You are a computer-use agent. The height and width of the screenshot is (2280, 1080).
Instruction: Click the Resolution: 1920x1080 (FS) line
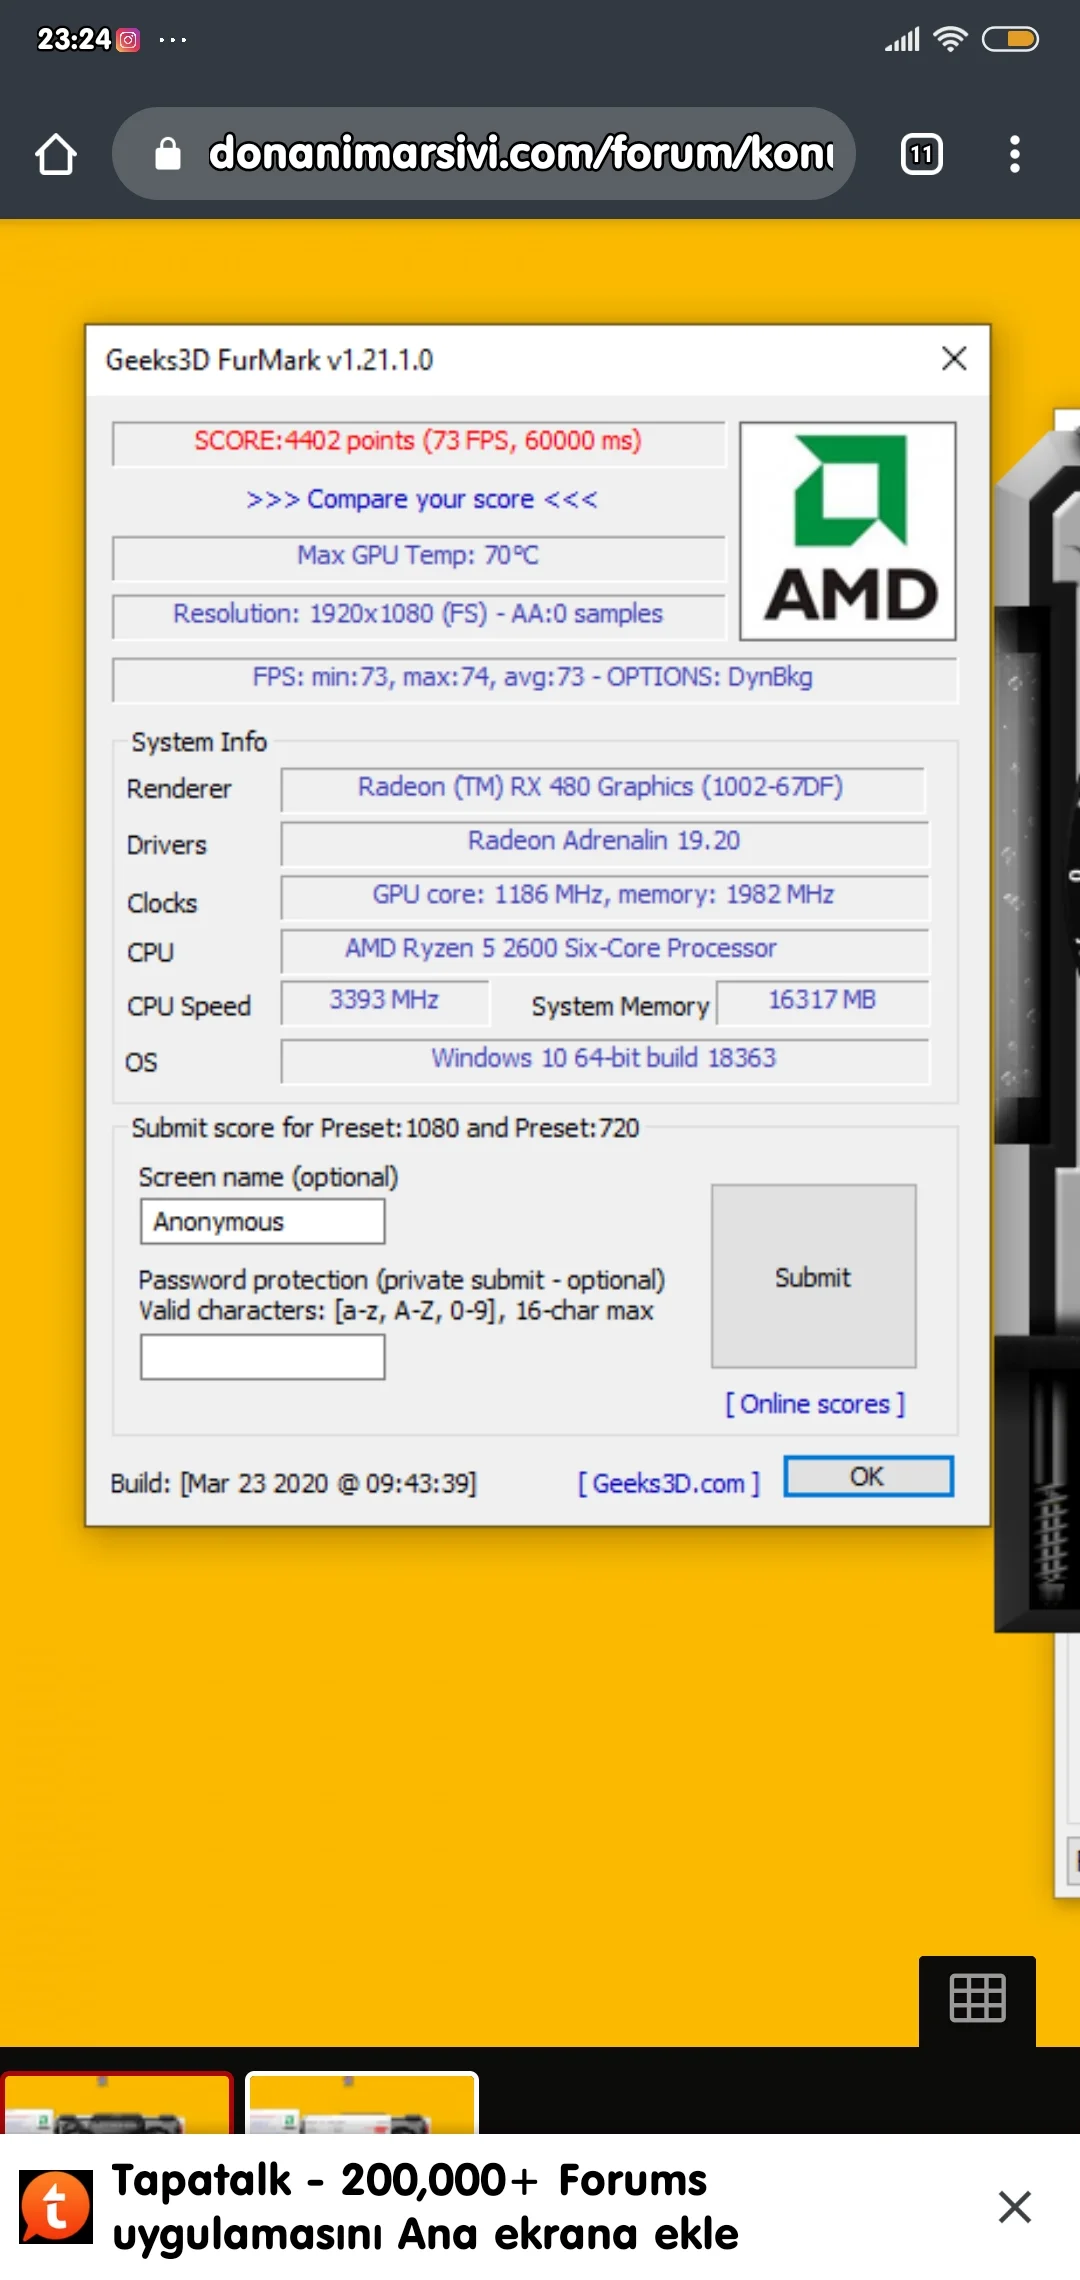coord(418,613)
